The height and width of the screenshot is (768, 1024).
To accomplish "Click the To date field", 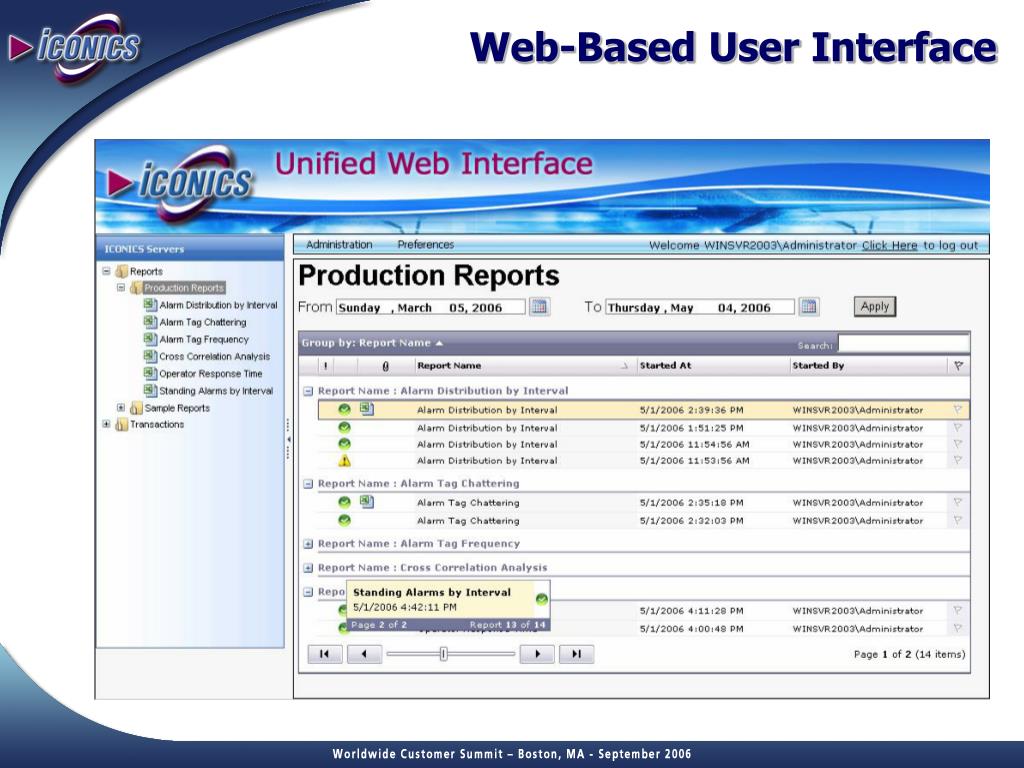I will (x=700, y=307).
